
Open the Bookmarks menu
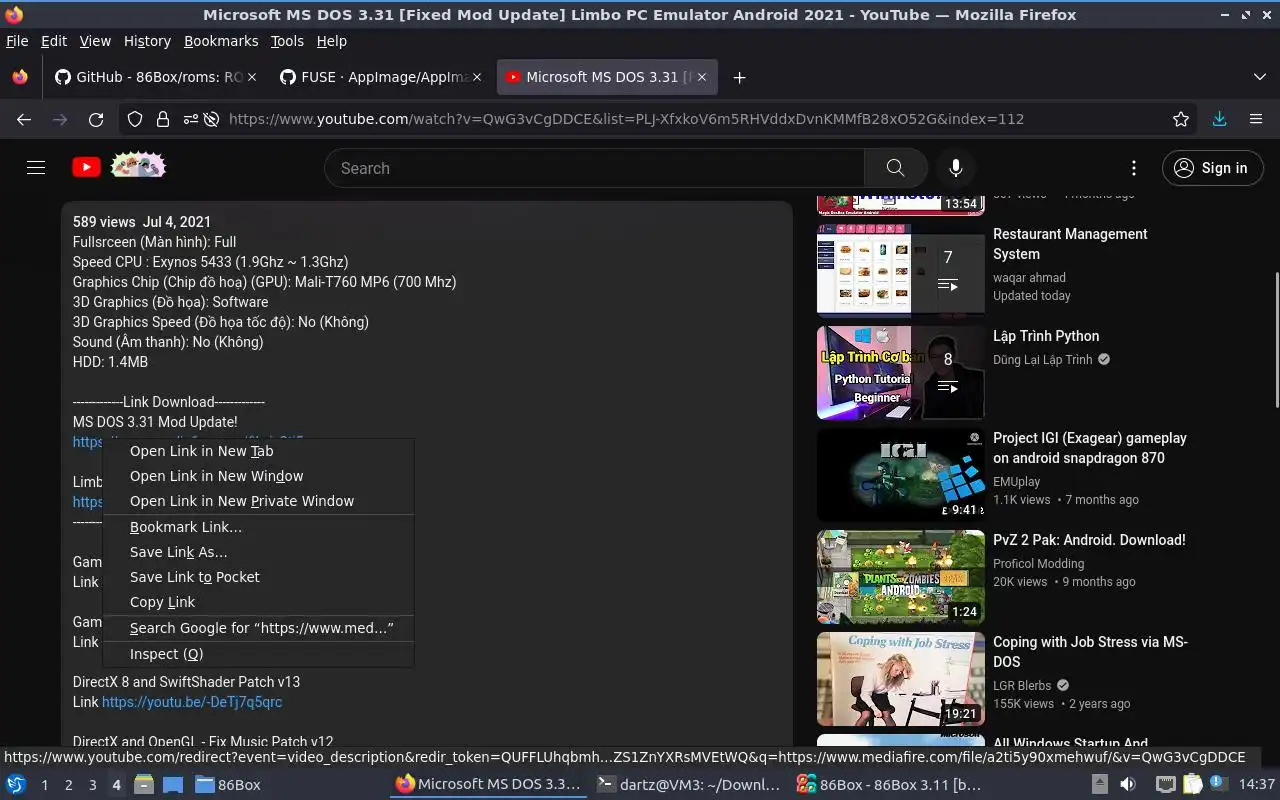pyautogui.click(x=221, y=41)
